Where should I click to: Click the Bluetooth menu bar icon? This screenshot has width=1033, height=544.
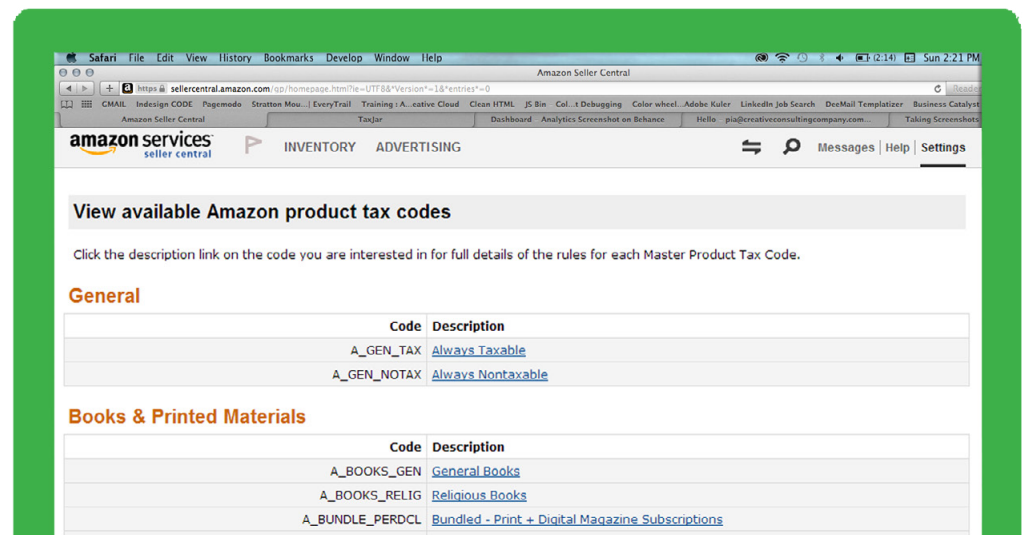[822, 58]
